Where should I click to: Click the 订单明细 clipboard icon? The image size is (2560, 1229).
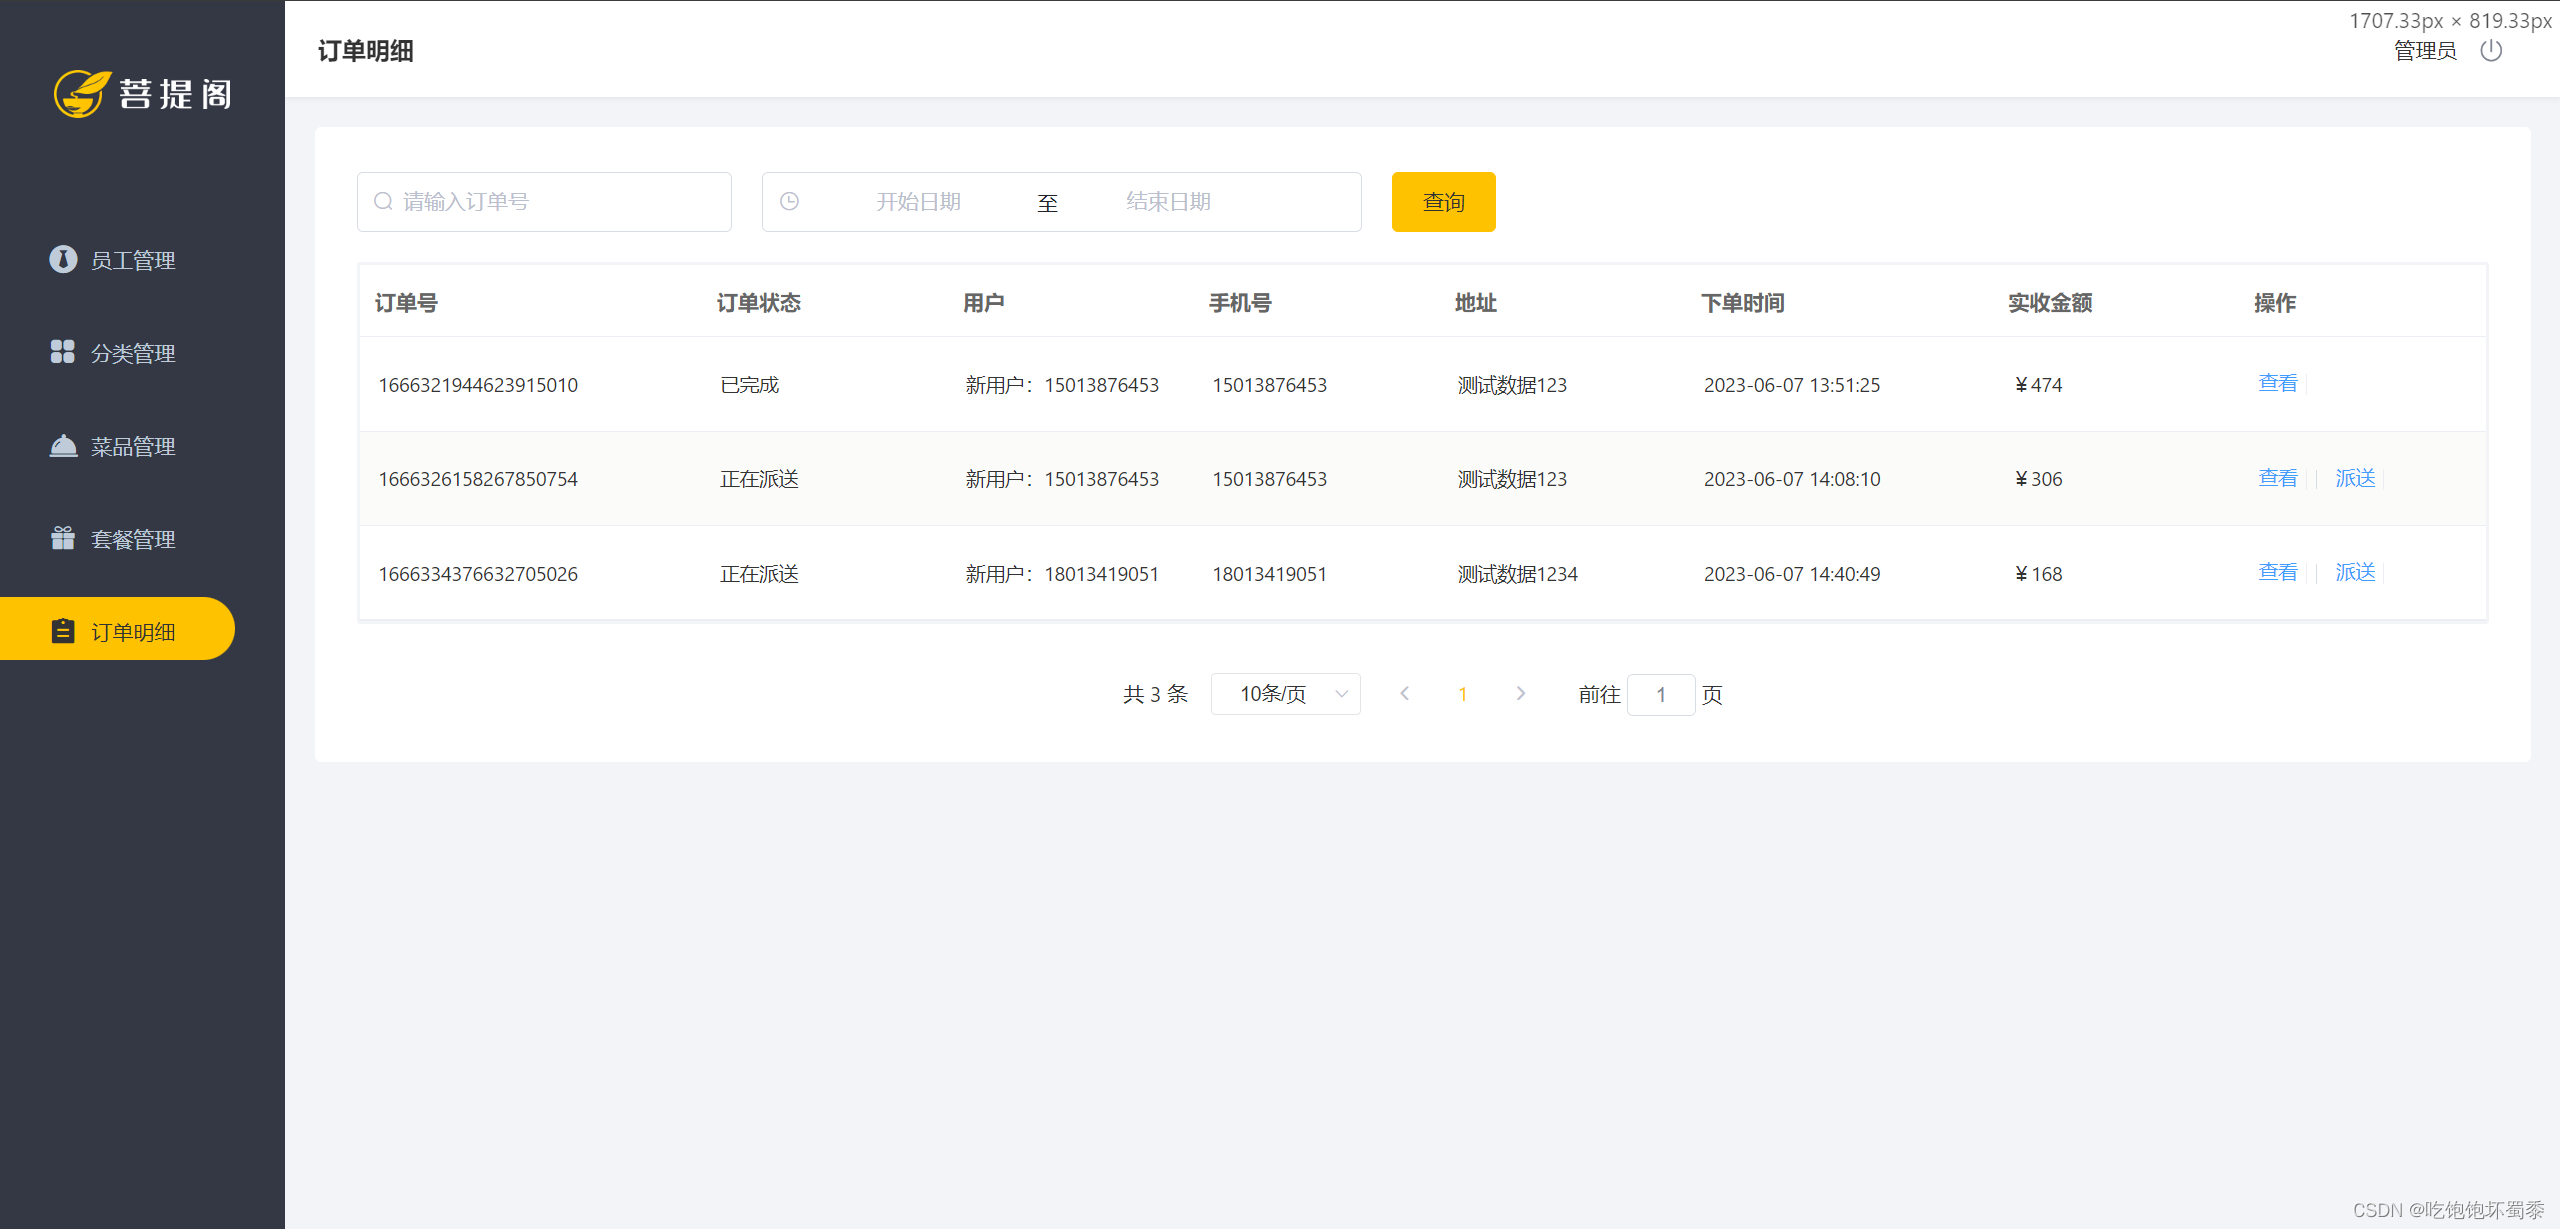pos(63,631)
